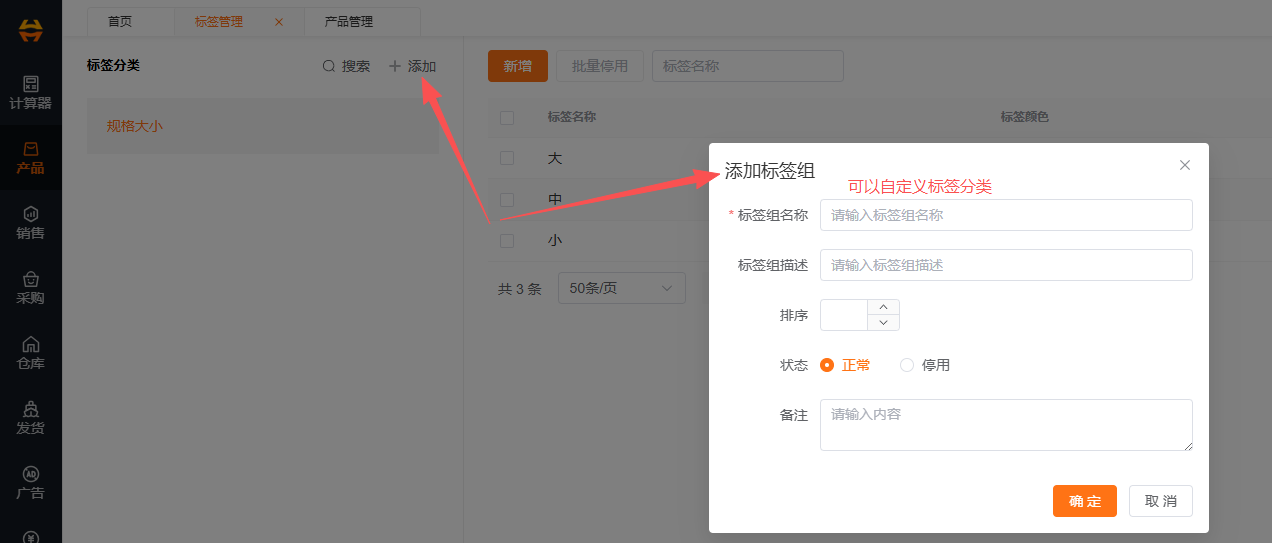Image resolution: width=1272 pixels, height=543 pixels.
Task: Switch to the 首页 tab
Action: pyautogui.click(x=120, y=21)
